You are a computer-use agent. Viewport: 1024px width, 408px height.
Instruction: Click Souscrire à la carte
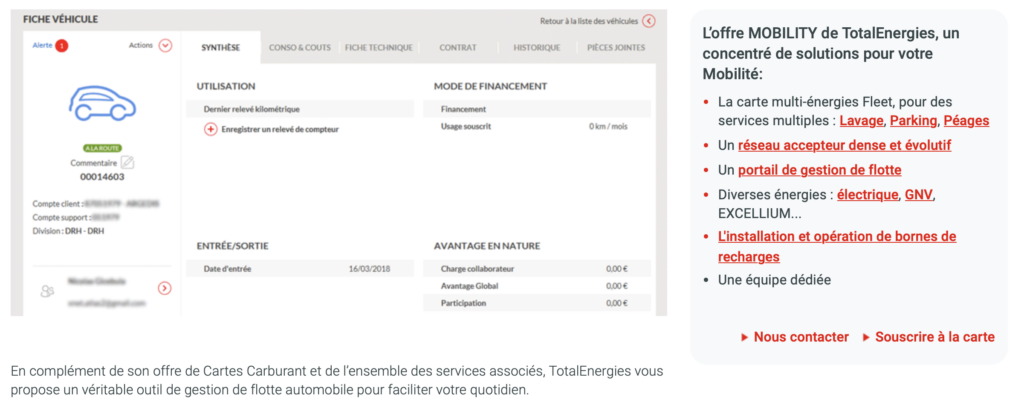pos(934,337)
